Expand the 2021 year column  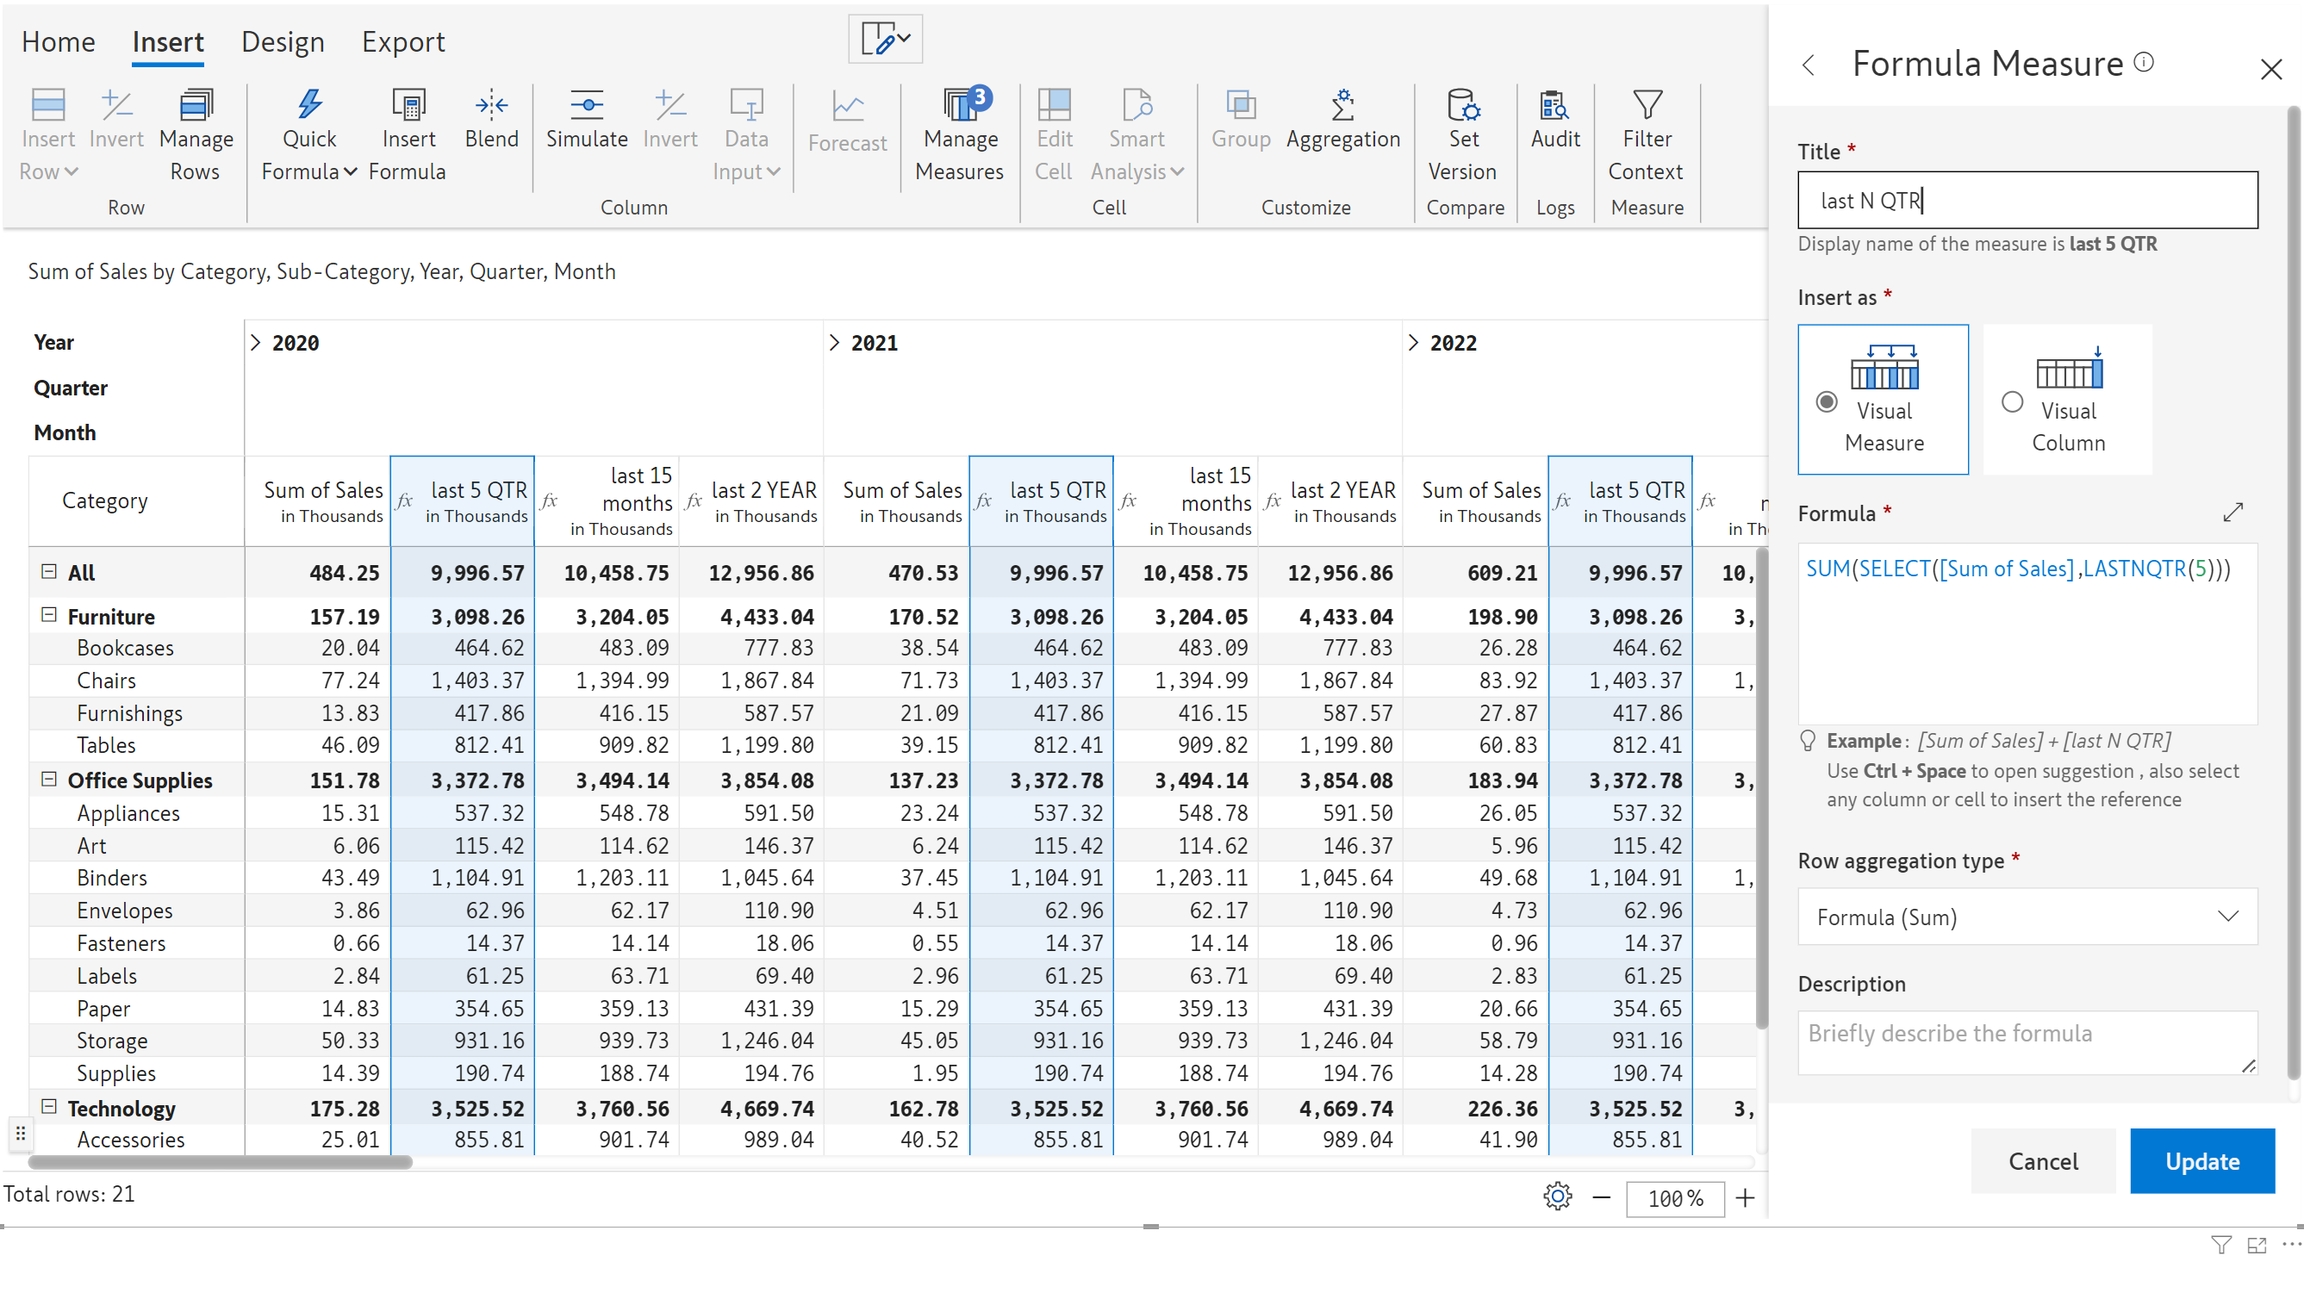click(834, 343)
